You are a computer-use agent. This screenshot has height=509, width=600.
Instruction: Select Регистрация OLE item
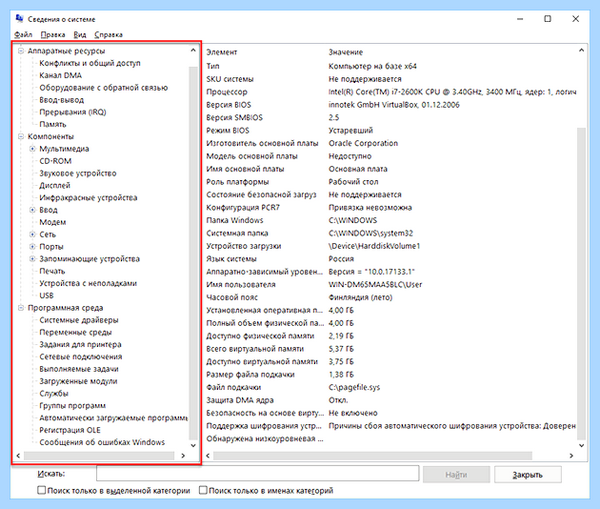pyautogui.click(x=70, y=431)
